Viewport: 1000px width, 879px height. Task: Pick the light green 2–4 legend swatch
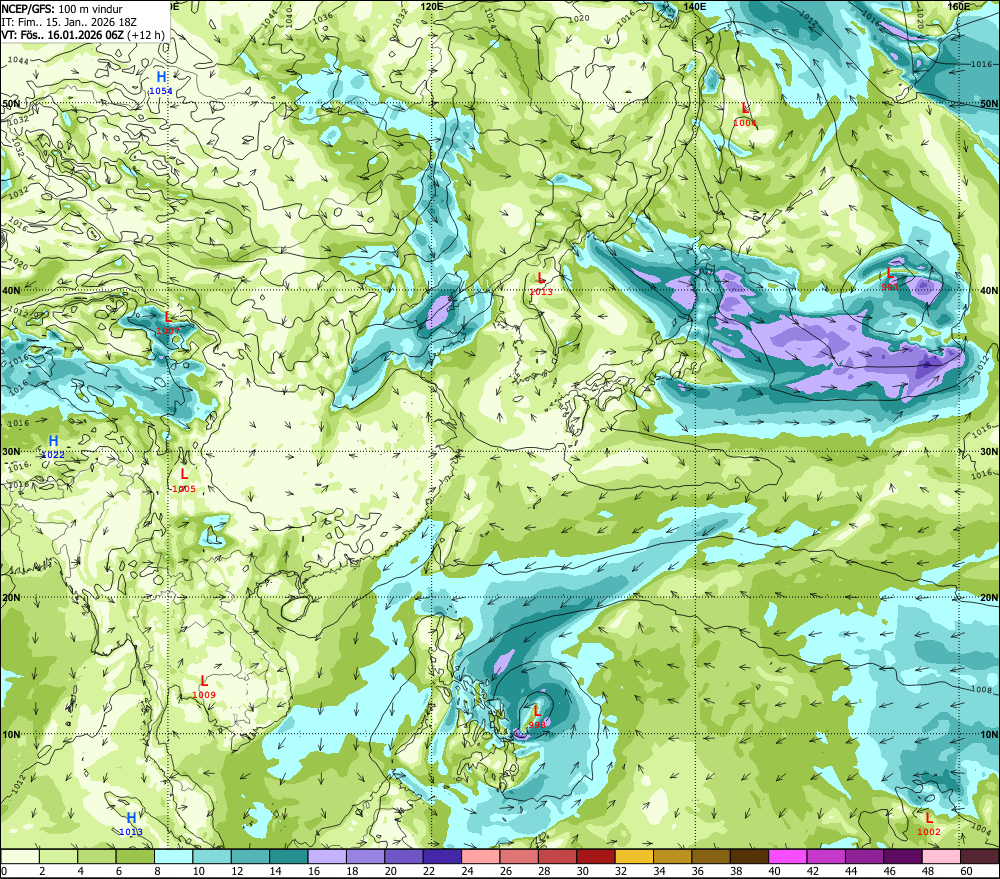coord(59,856)
